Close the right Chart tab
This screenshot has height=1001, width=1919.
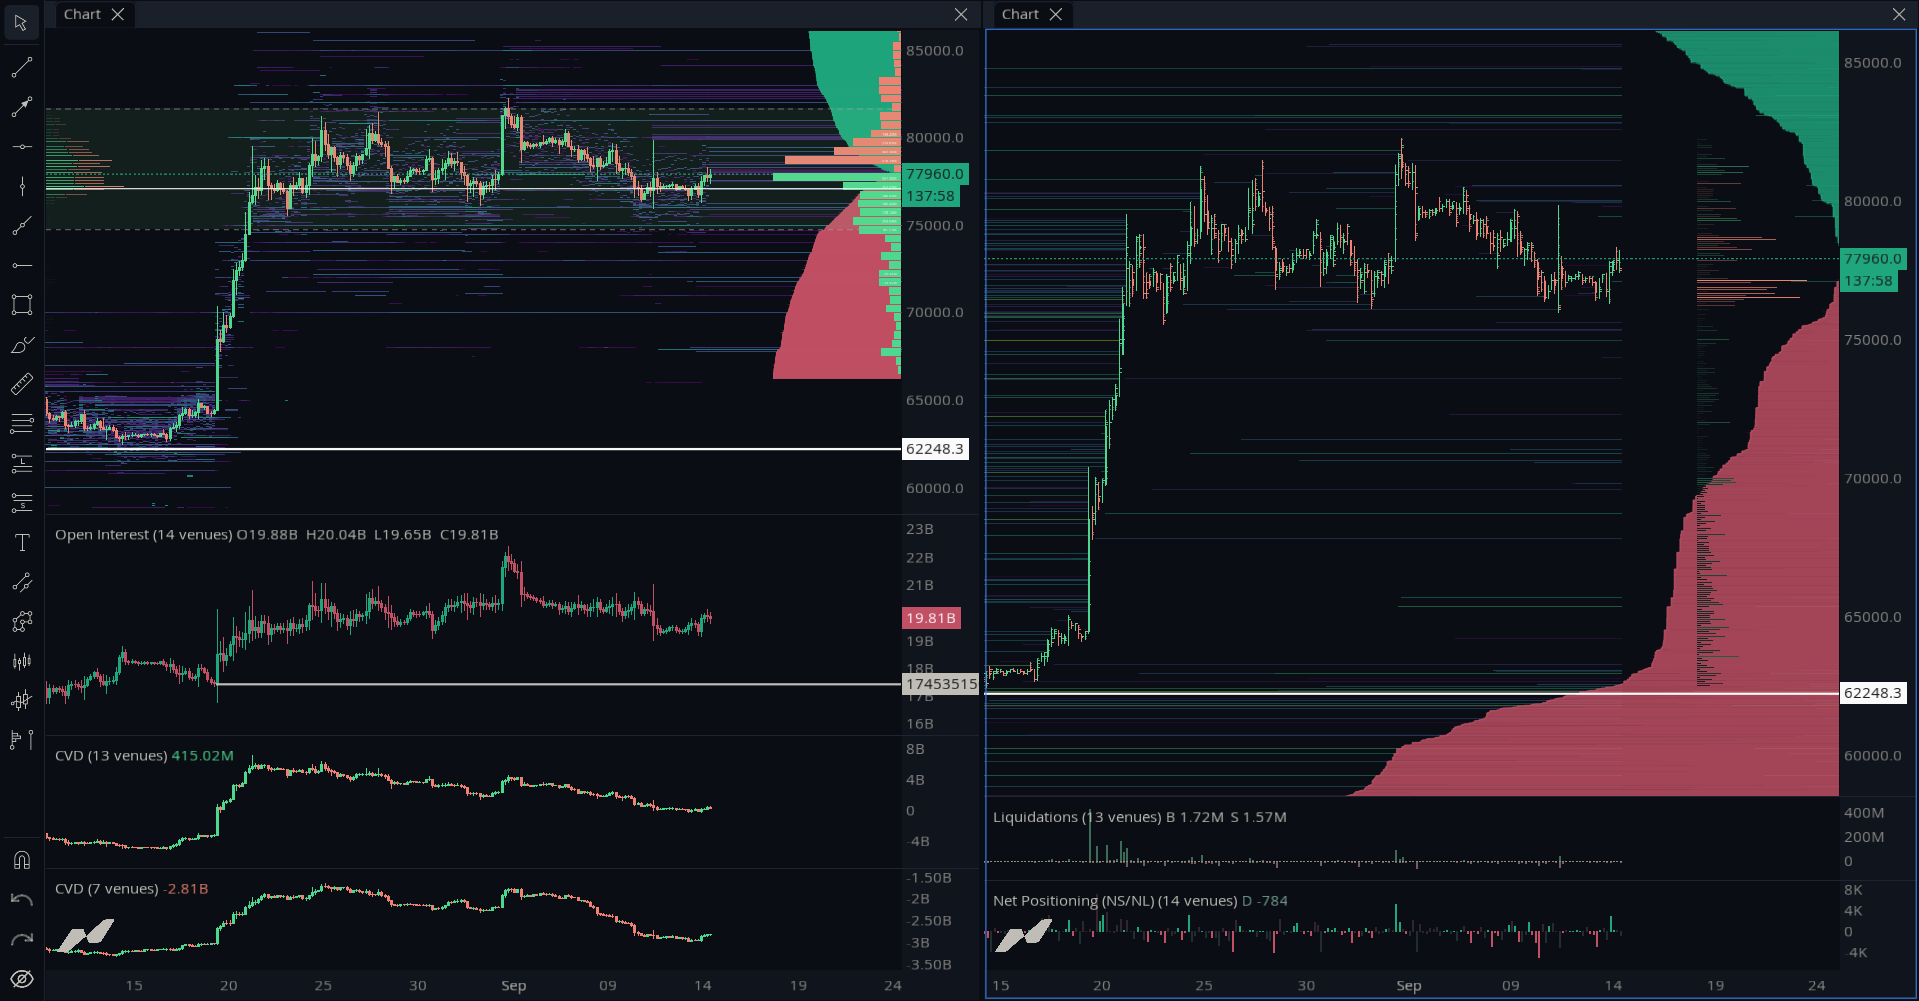point(1056,14)
